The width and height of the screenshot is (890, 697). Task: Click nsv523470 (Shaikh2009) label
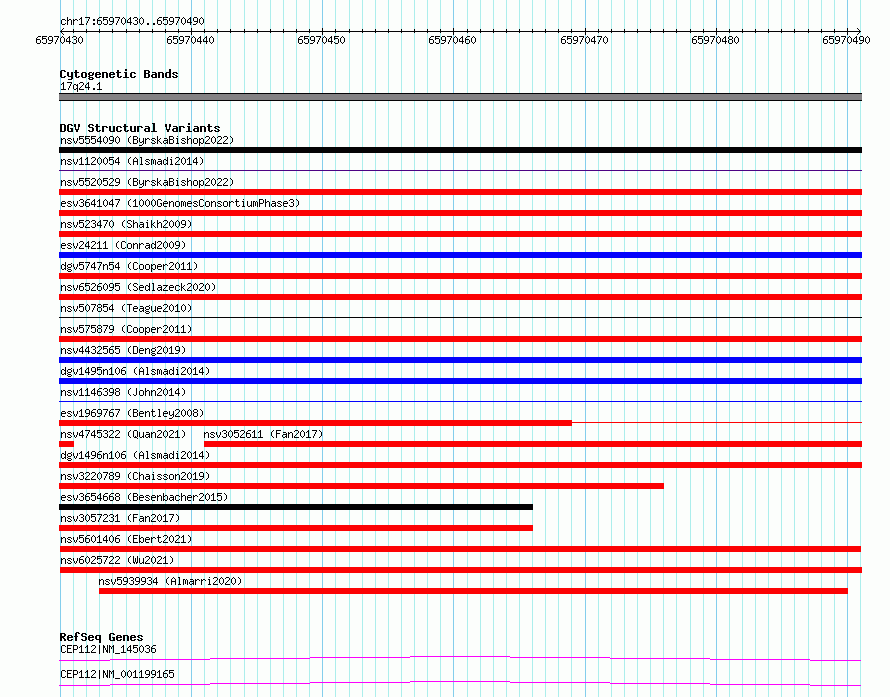coord(126,224)
